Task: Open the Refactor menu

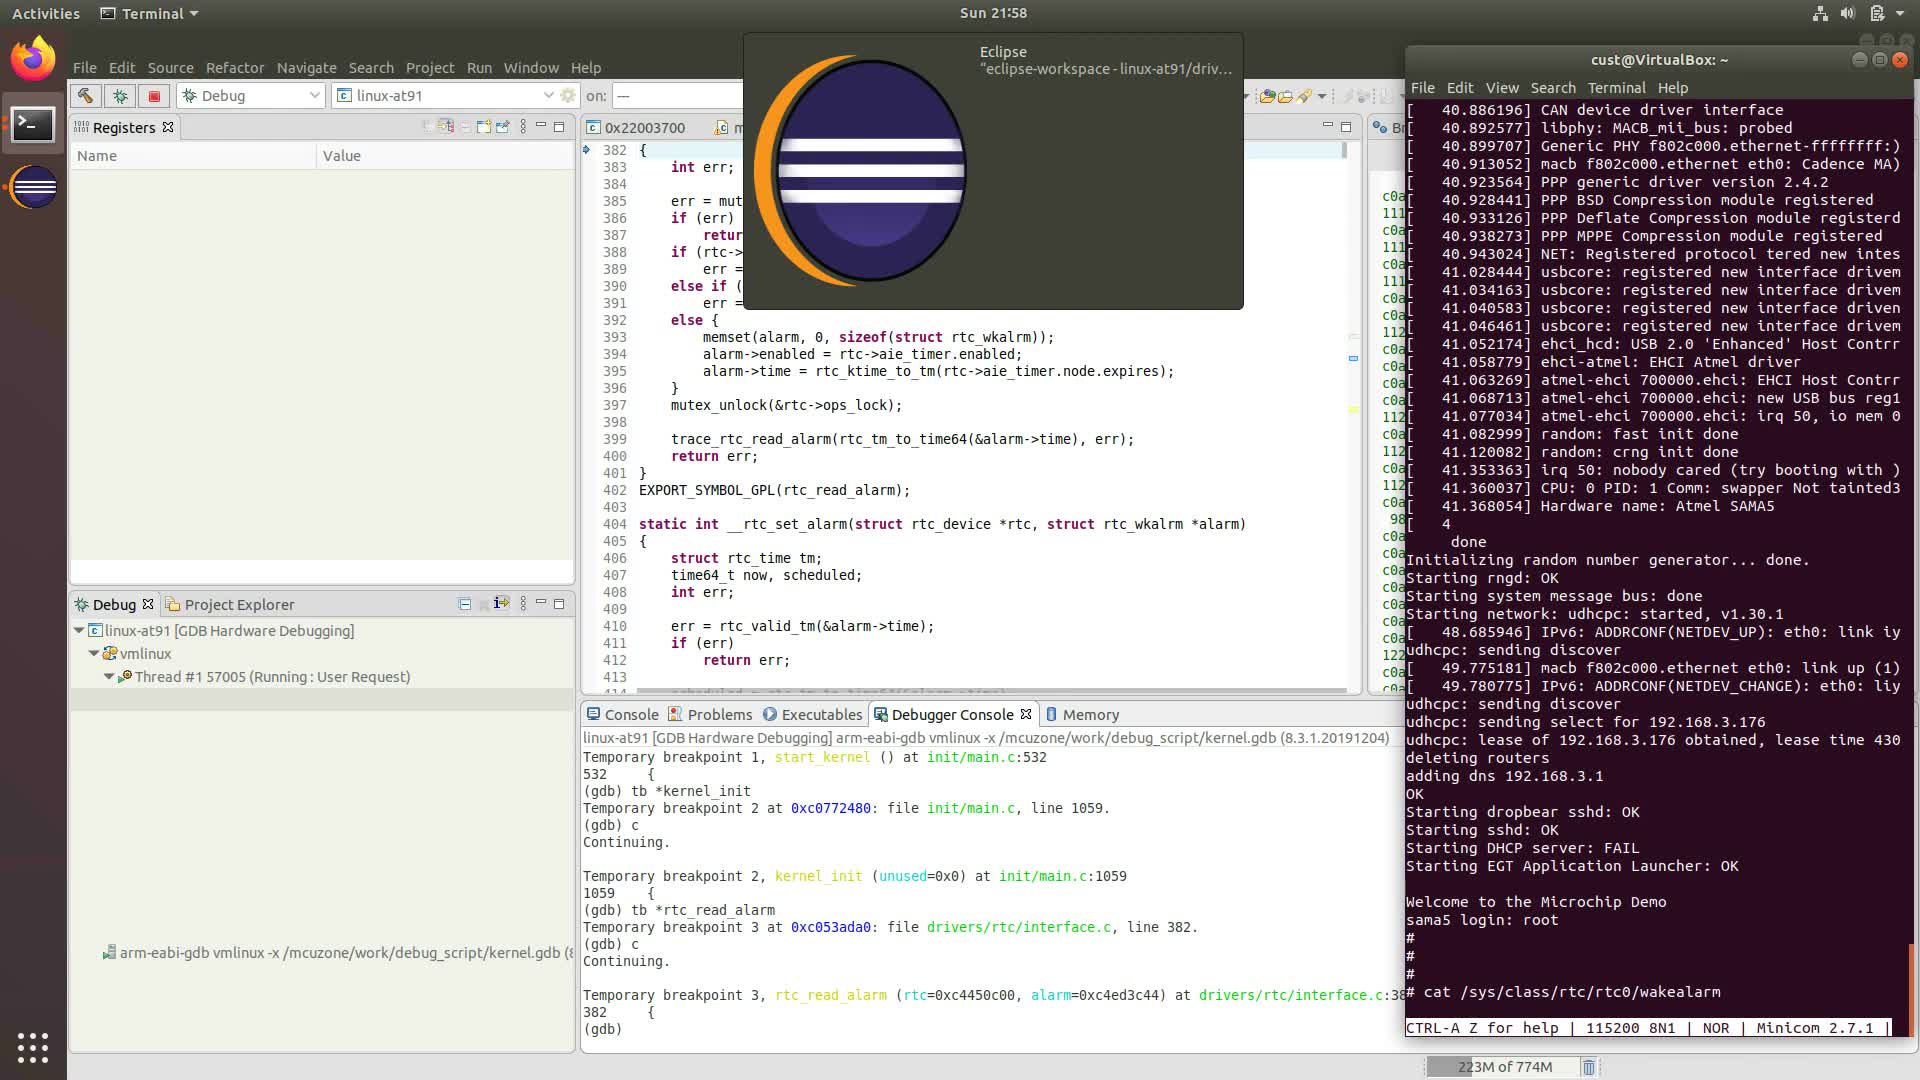Action: 234,68
